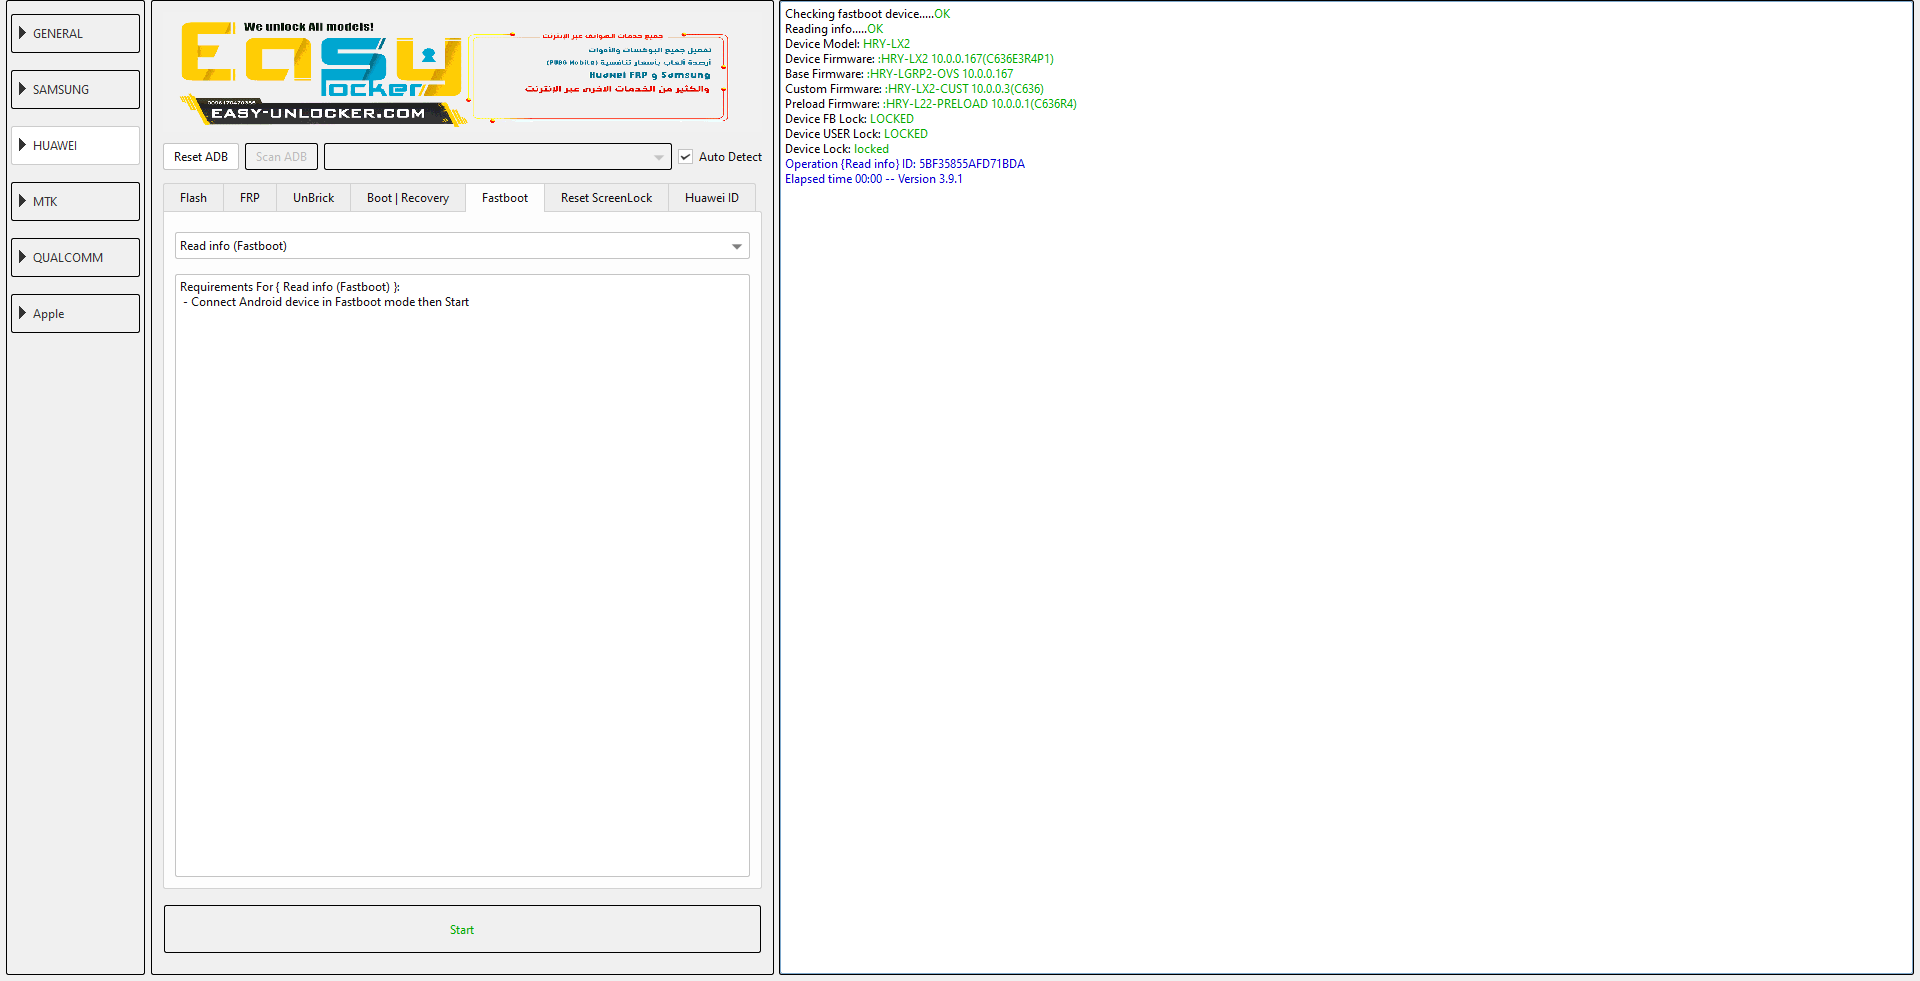
Task: Click 'Preload Firmware' log line
Action: 931,104
